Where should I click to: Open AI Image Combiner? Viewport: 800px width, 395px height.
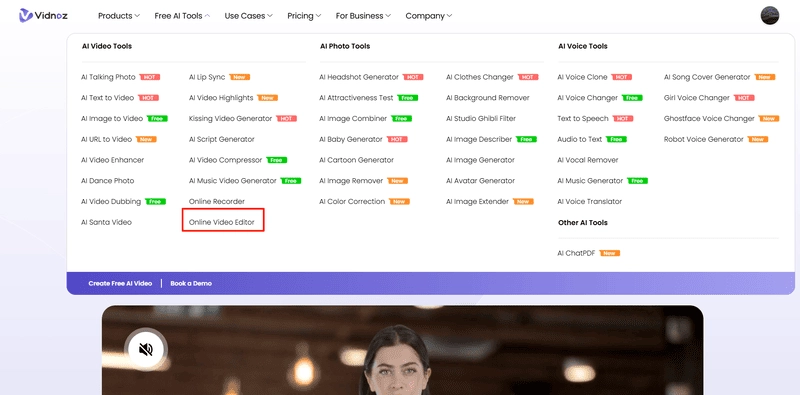click(x=353, y=118)
